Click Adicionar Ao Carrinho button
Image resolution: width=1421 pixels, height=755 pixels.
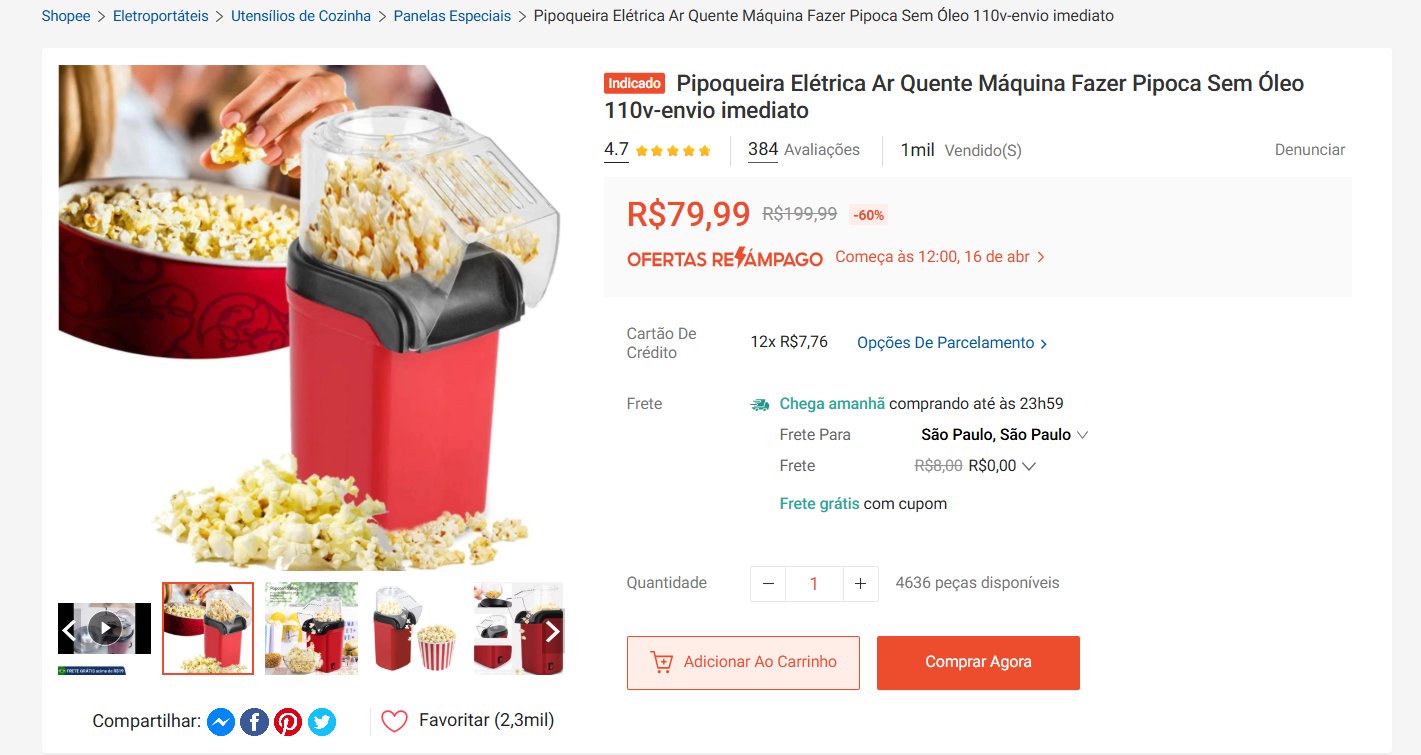[743, 663]
